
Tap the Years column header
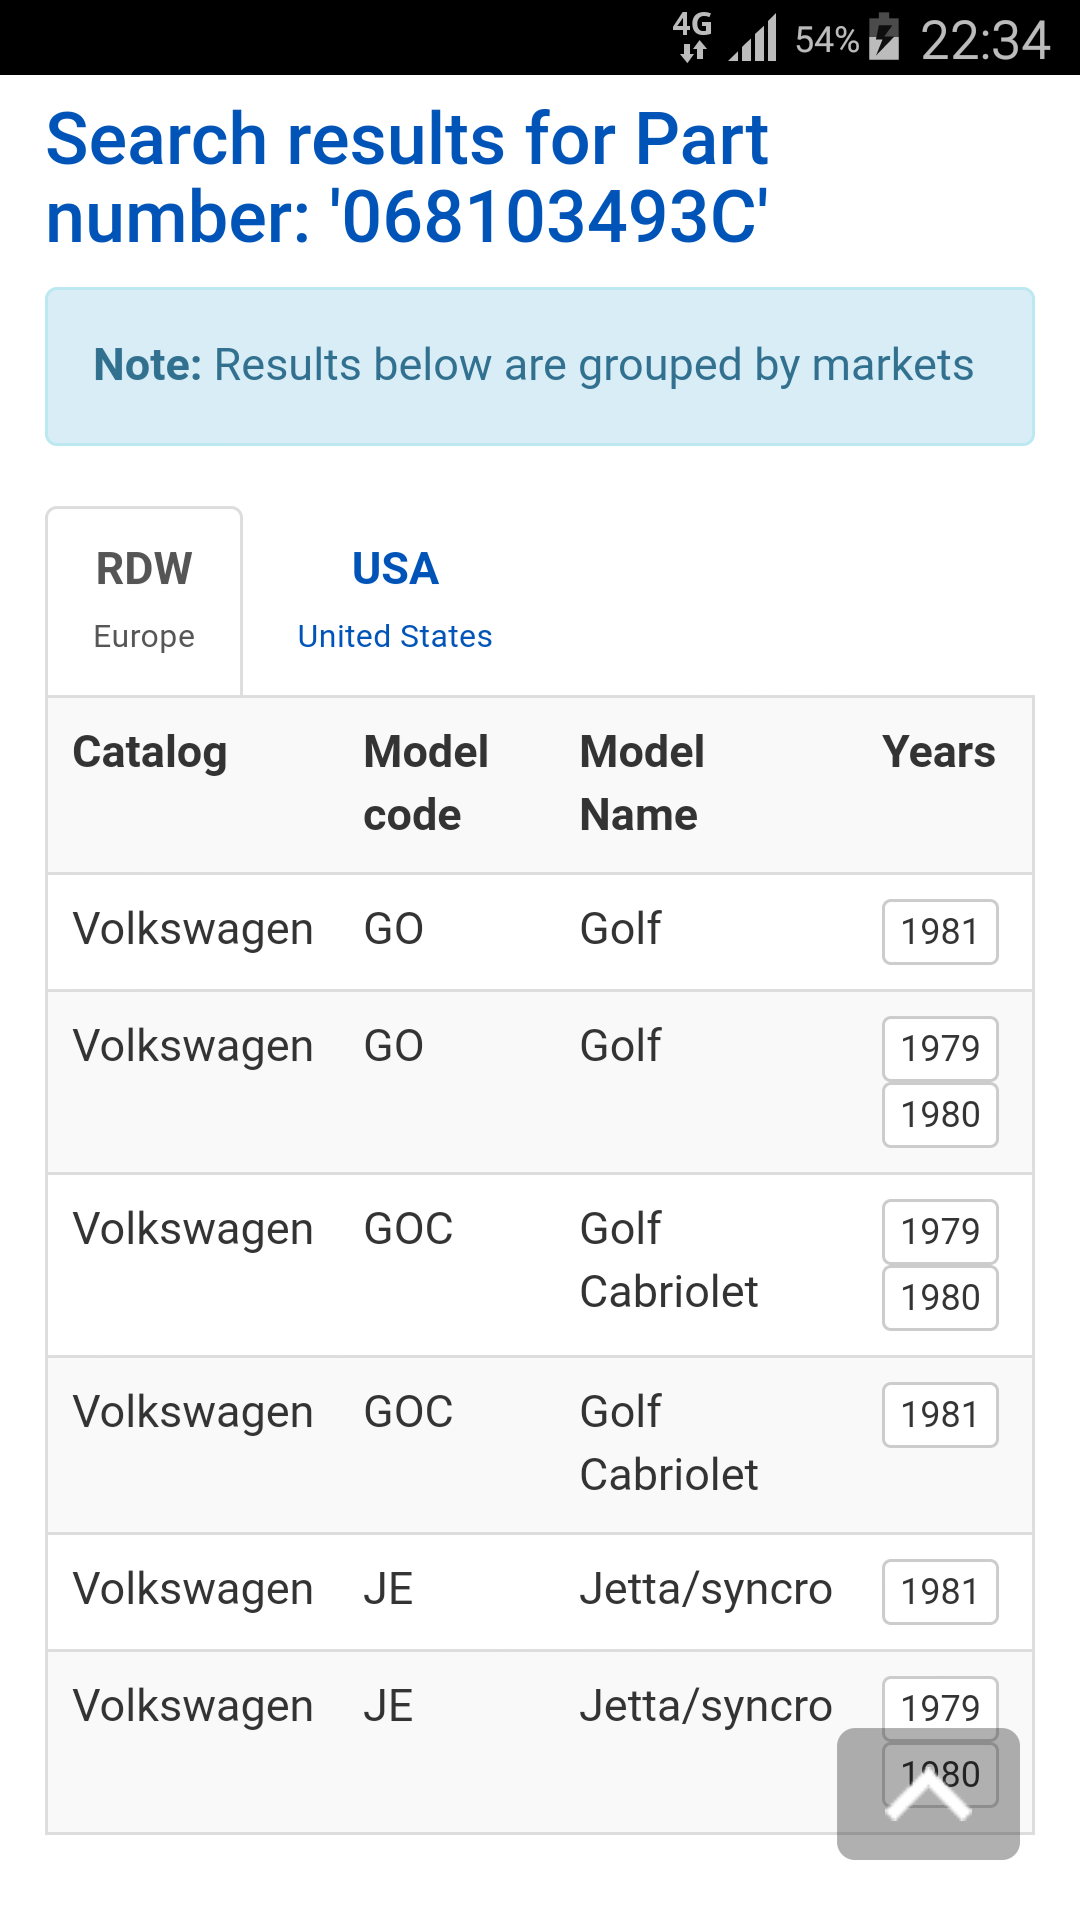coord(938,752)
